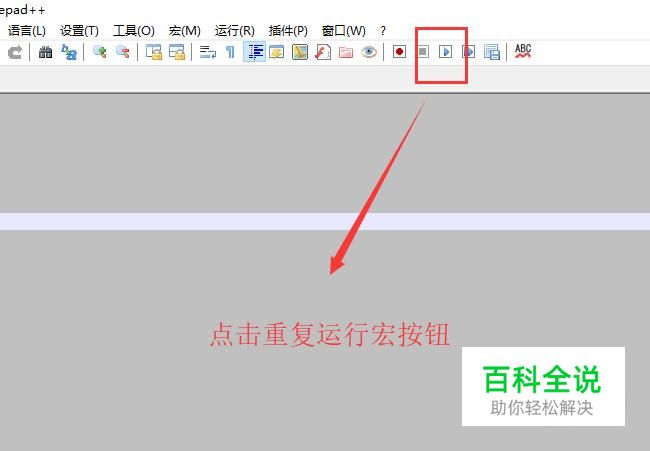The height and width of the screenshot is (451, 650).
Task: Open the Replace dialog icon
Action: pos(69,52)
